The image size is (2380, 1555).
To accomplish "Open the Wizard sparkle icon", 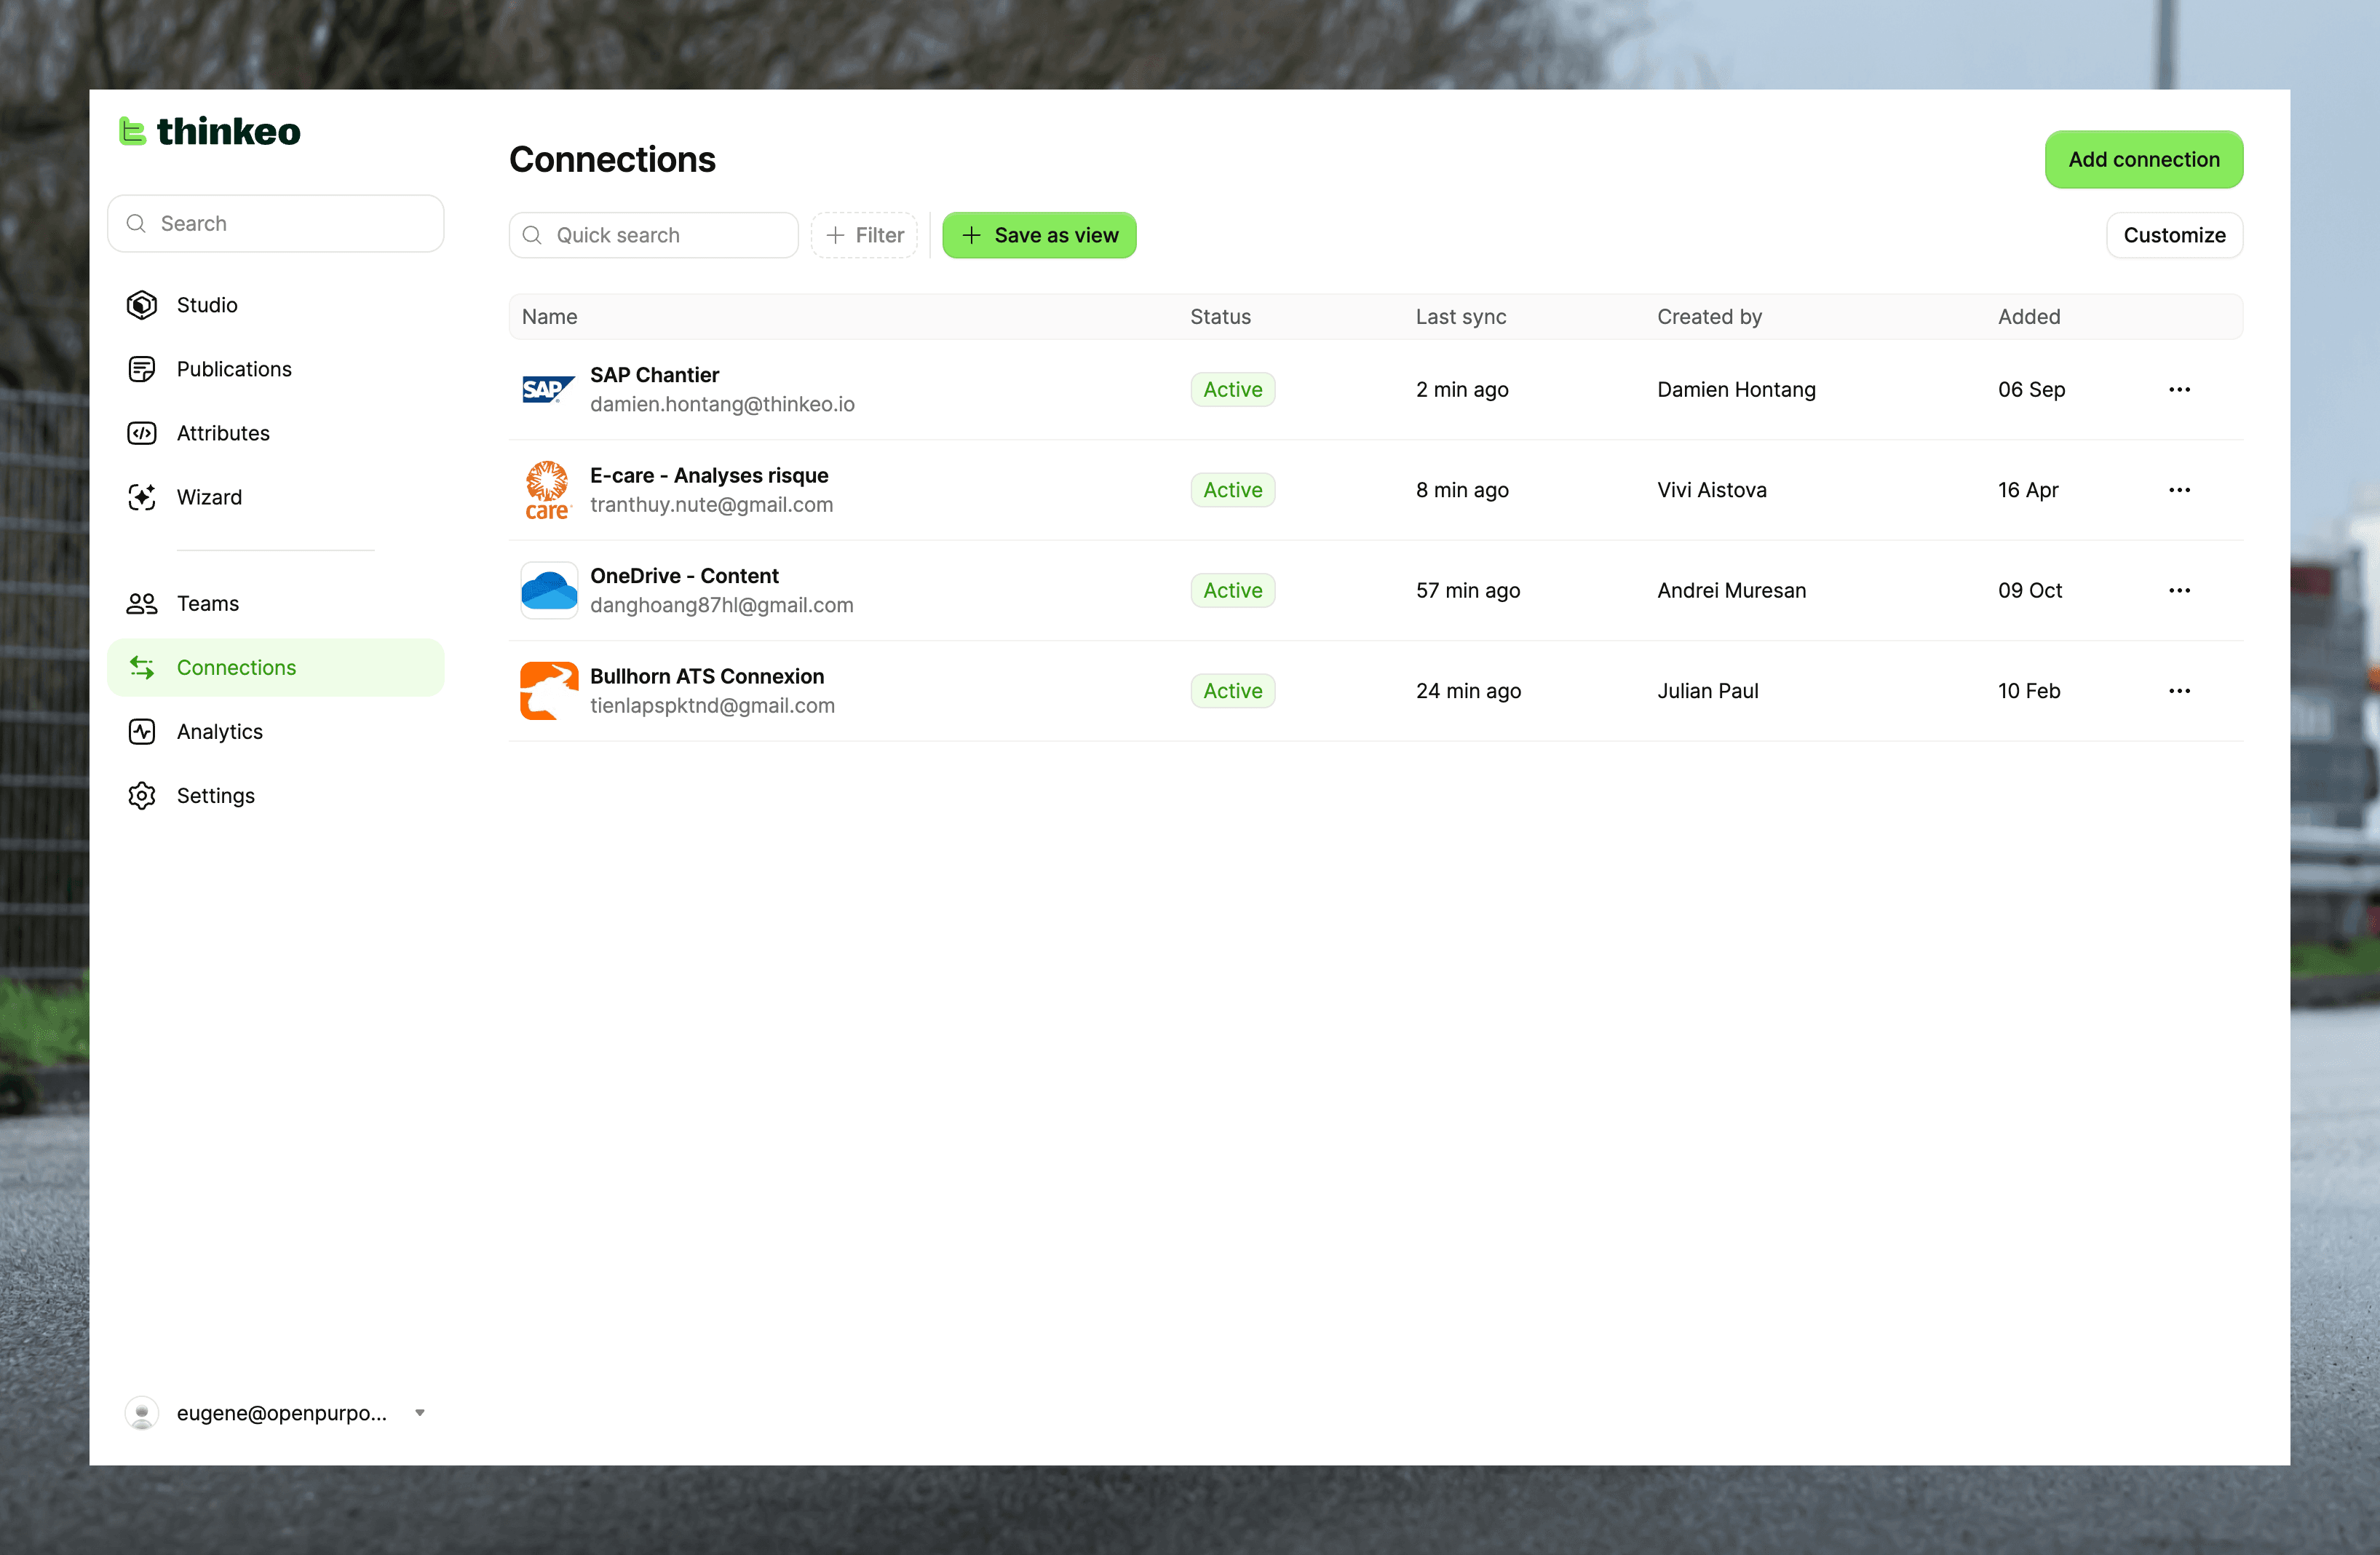I will coord(142,497).
